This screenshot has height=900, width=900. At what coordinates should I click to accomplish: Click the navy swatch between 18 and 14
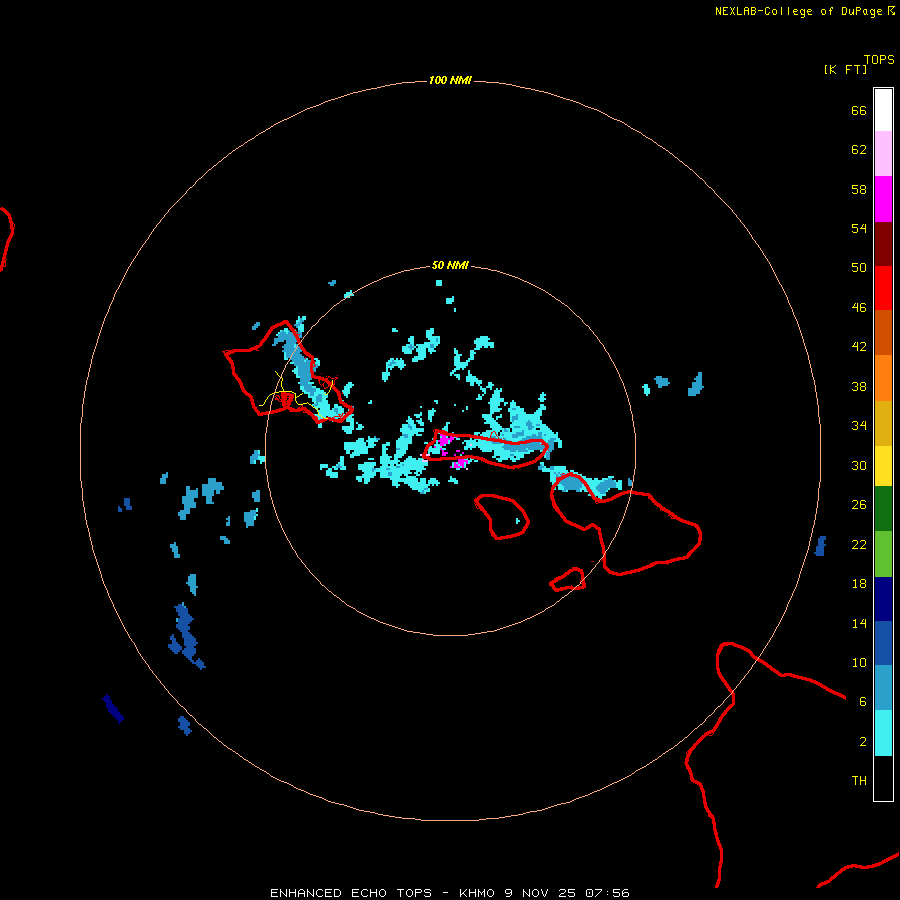883,599
